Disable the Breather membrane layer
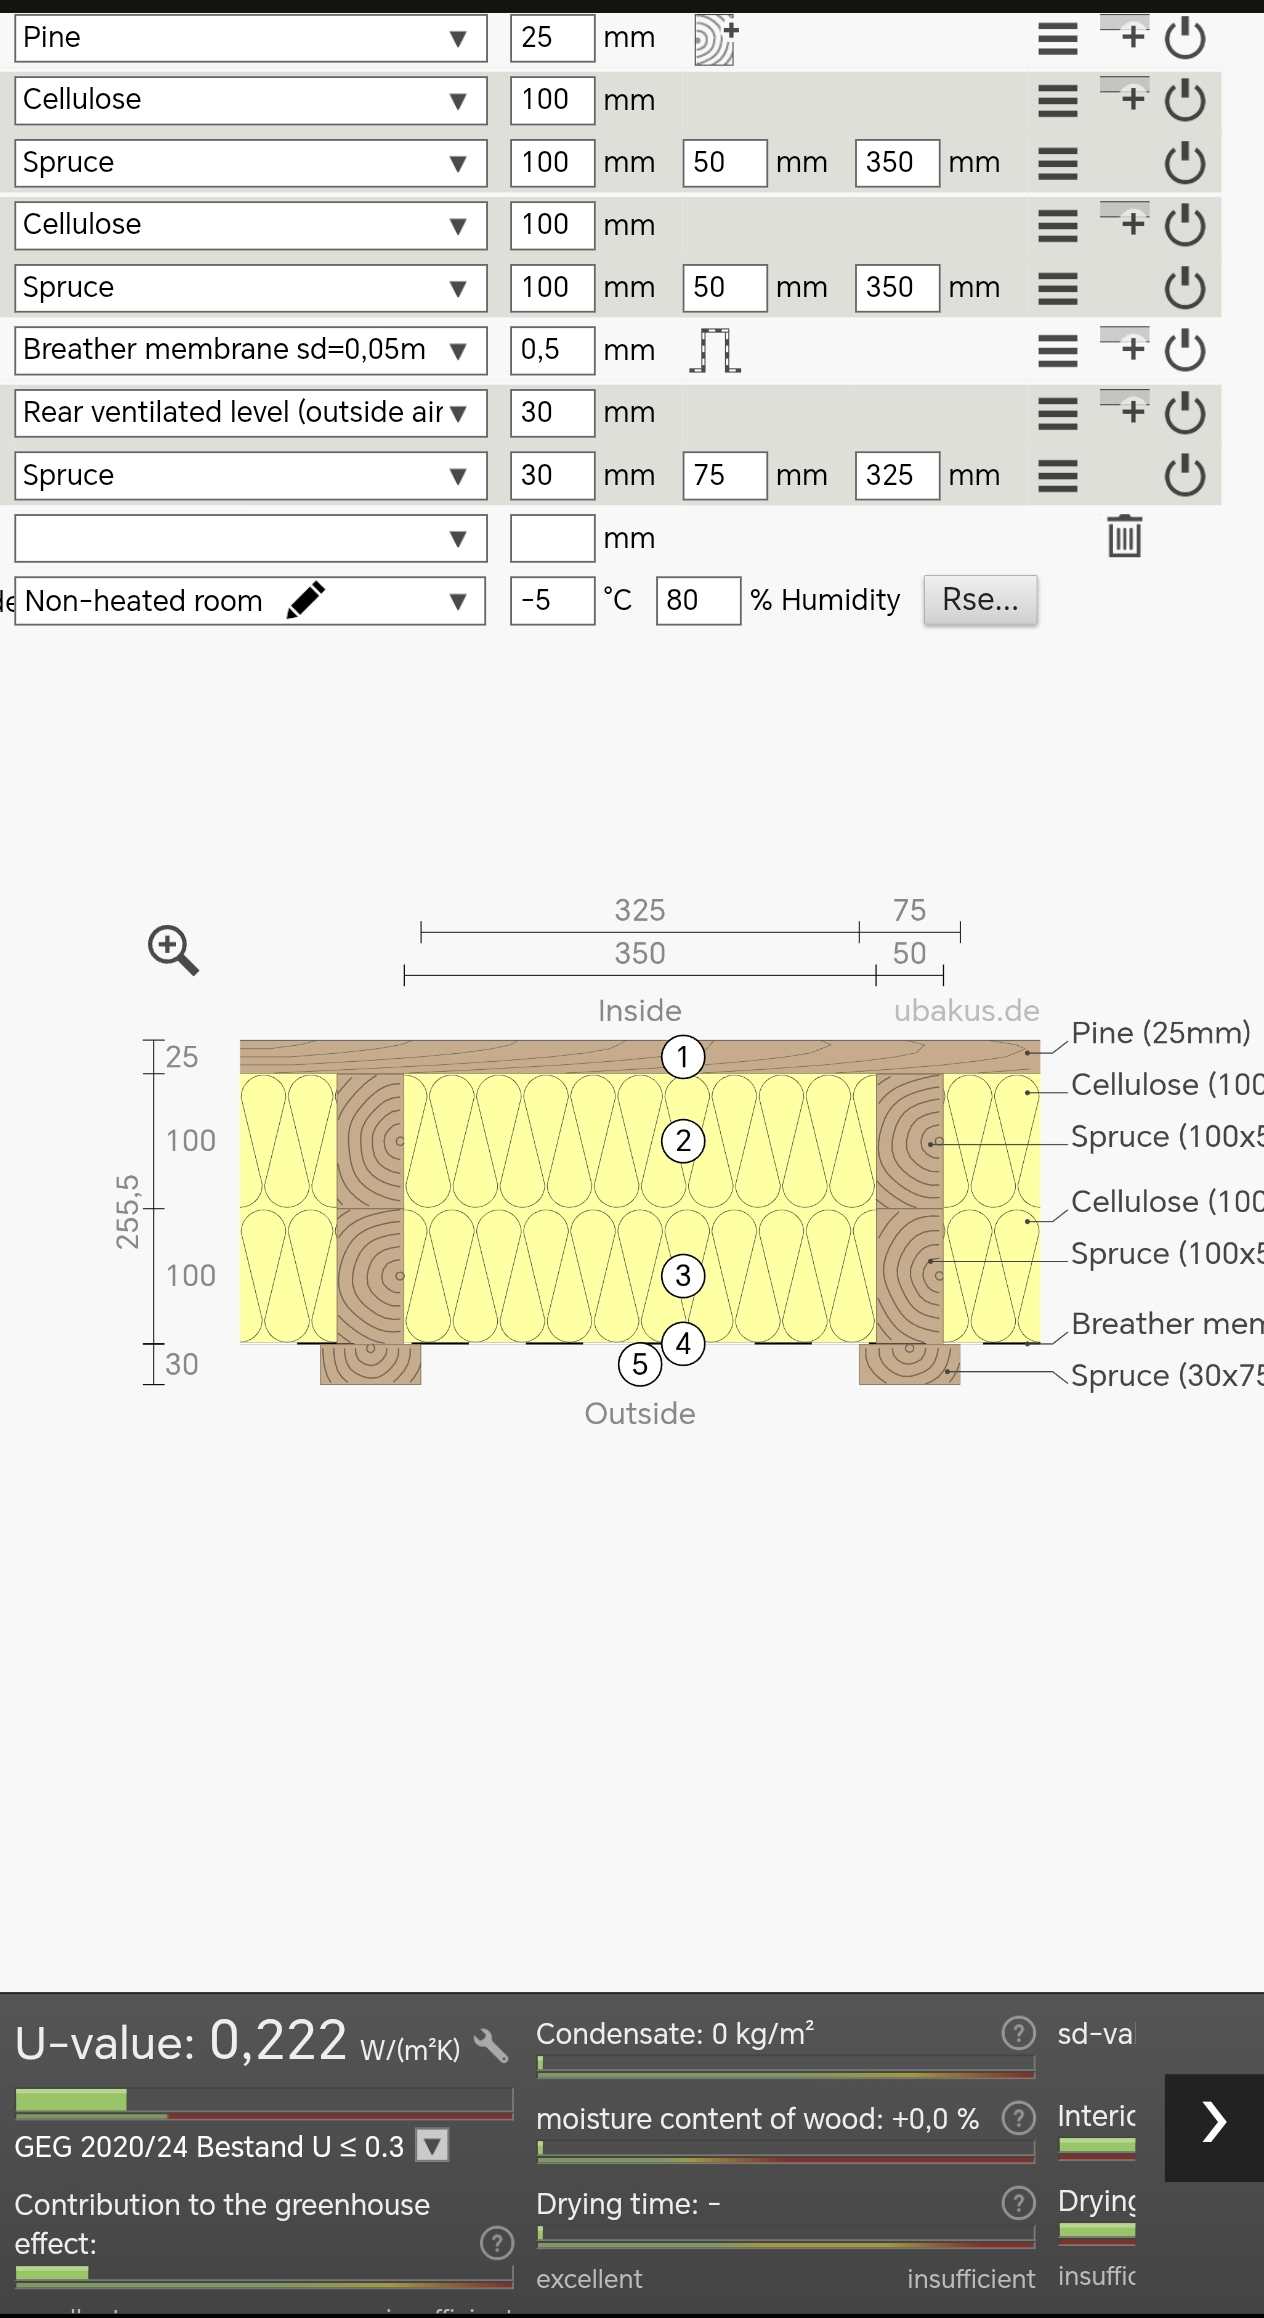 (1185, 351)
